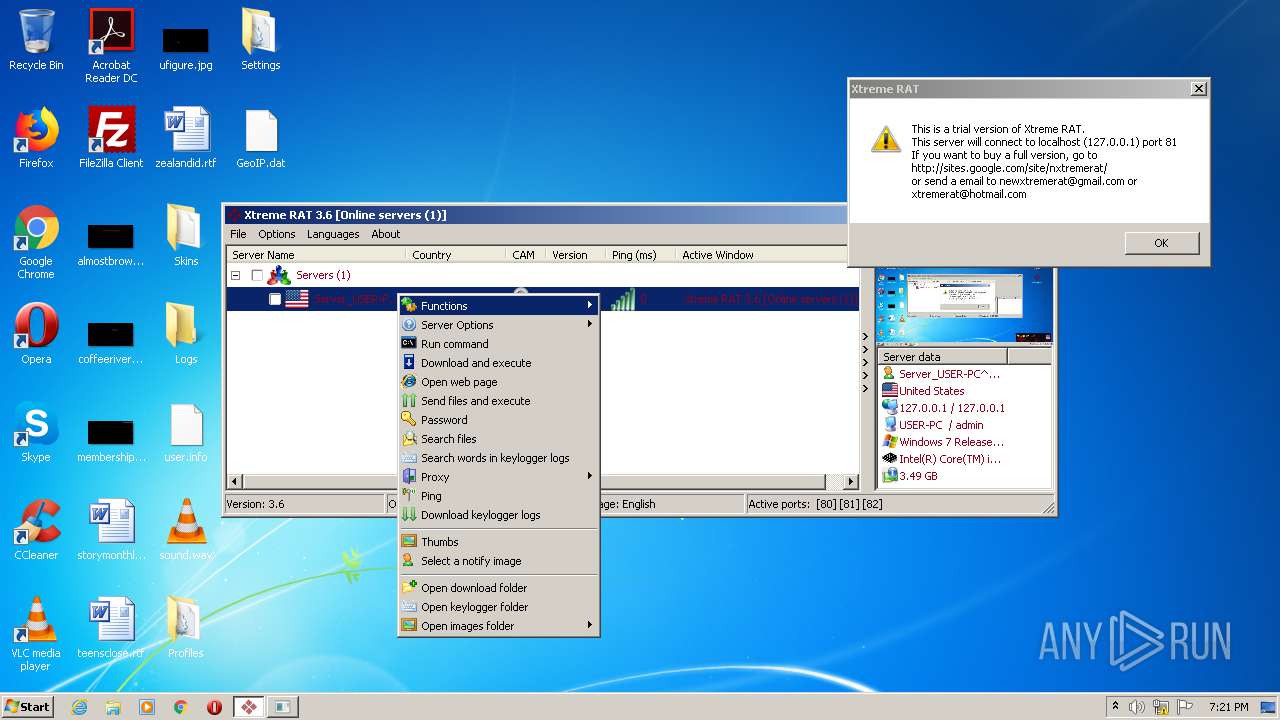Image resolution: width=1280 pixels, height=720 pixels.
Task: Select the GeoIP.dat file on desktop
Action: point(261,138)
